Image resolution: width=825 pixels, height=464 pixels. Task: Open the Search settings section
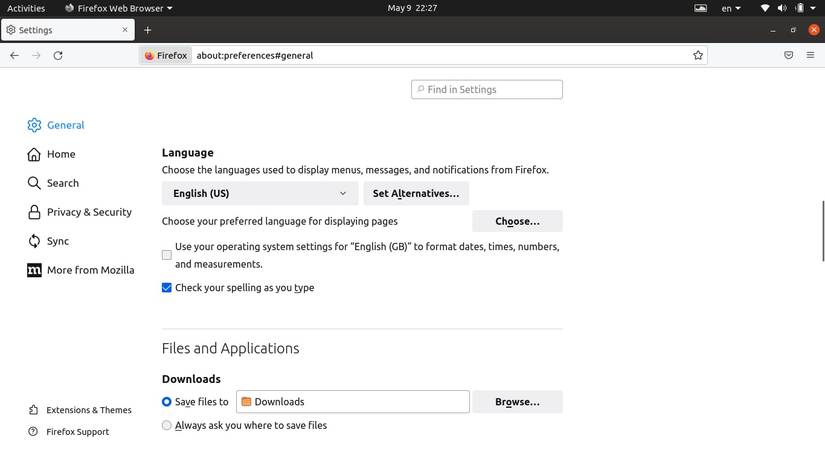(x=63, y=183)
